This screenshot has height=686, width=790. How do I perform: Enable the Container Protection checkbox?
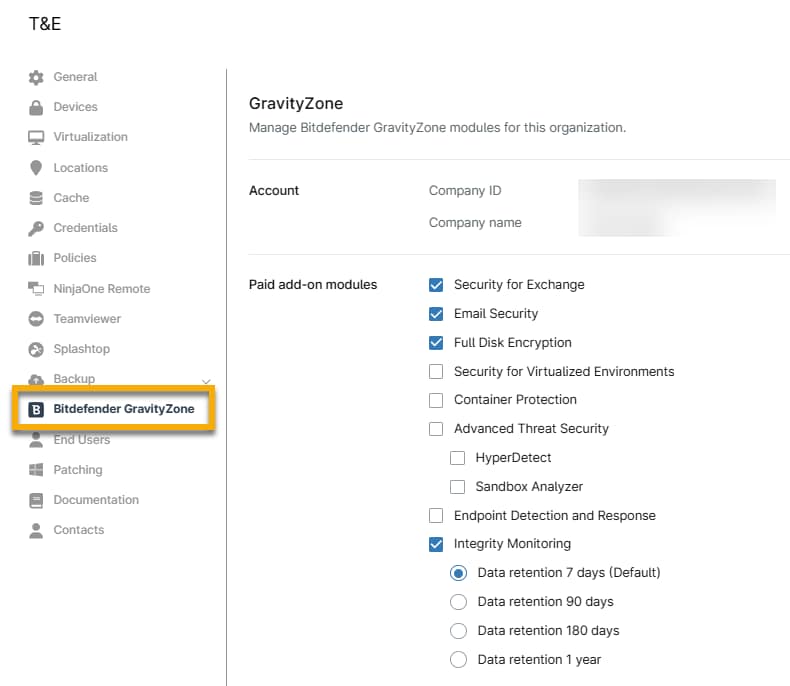pyautogui.click(x=436, y=400)
